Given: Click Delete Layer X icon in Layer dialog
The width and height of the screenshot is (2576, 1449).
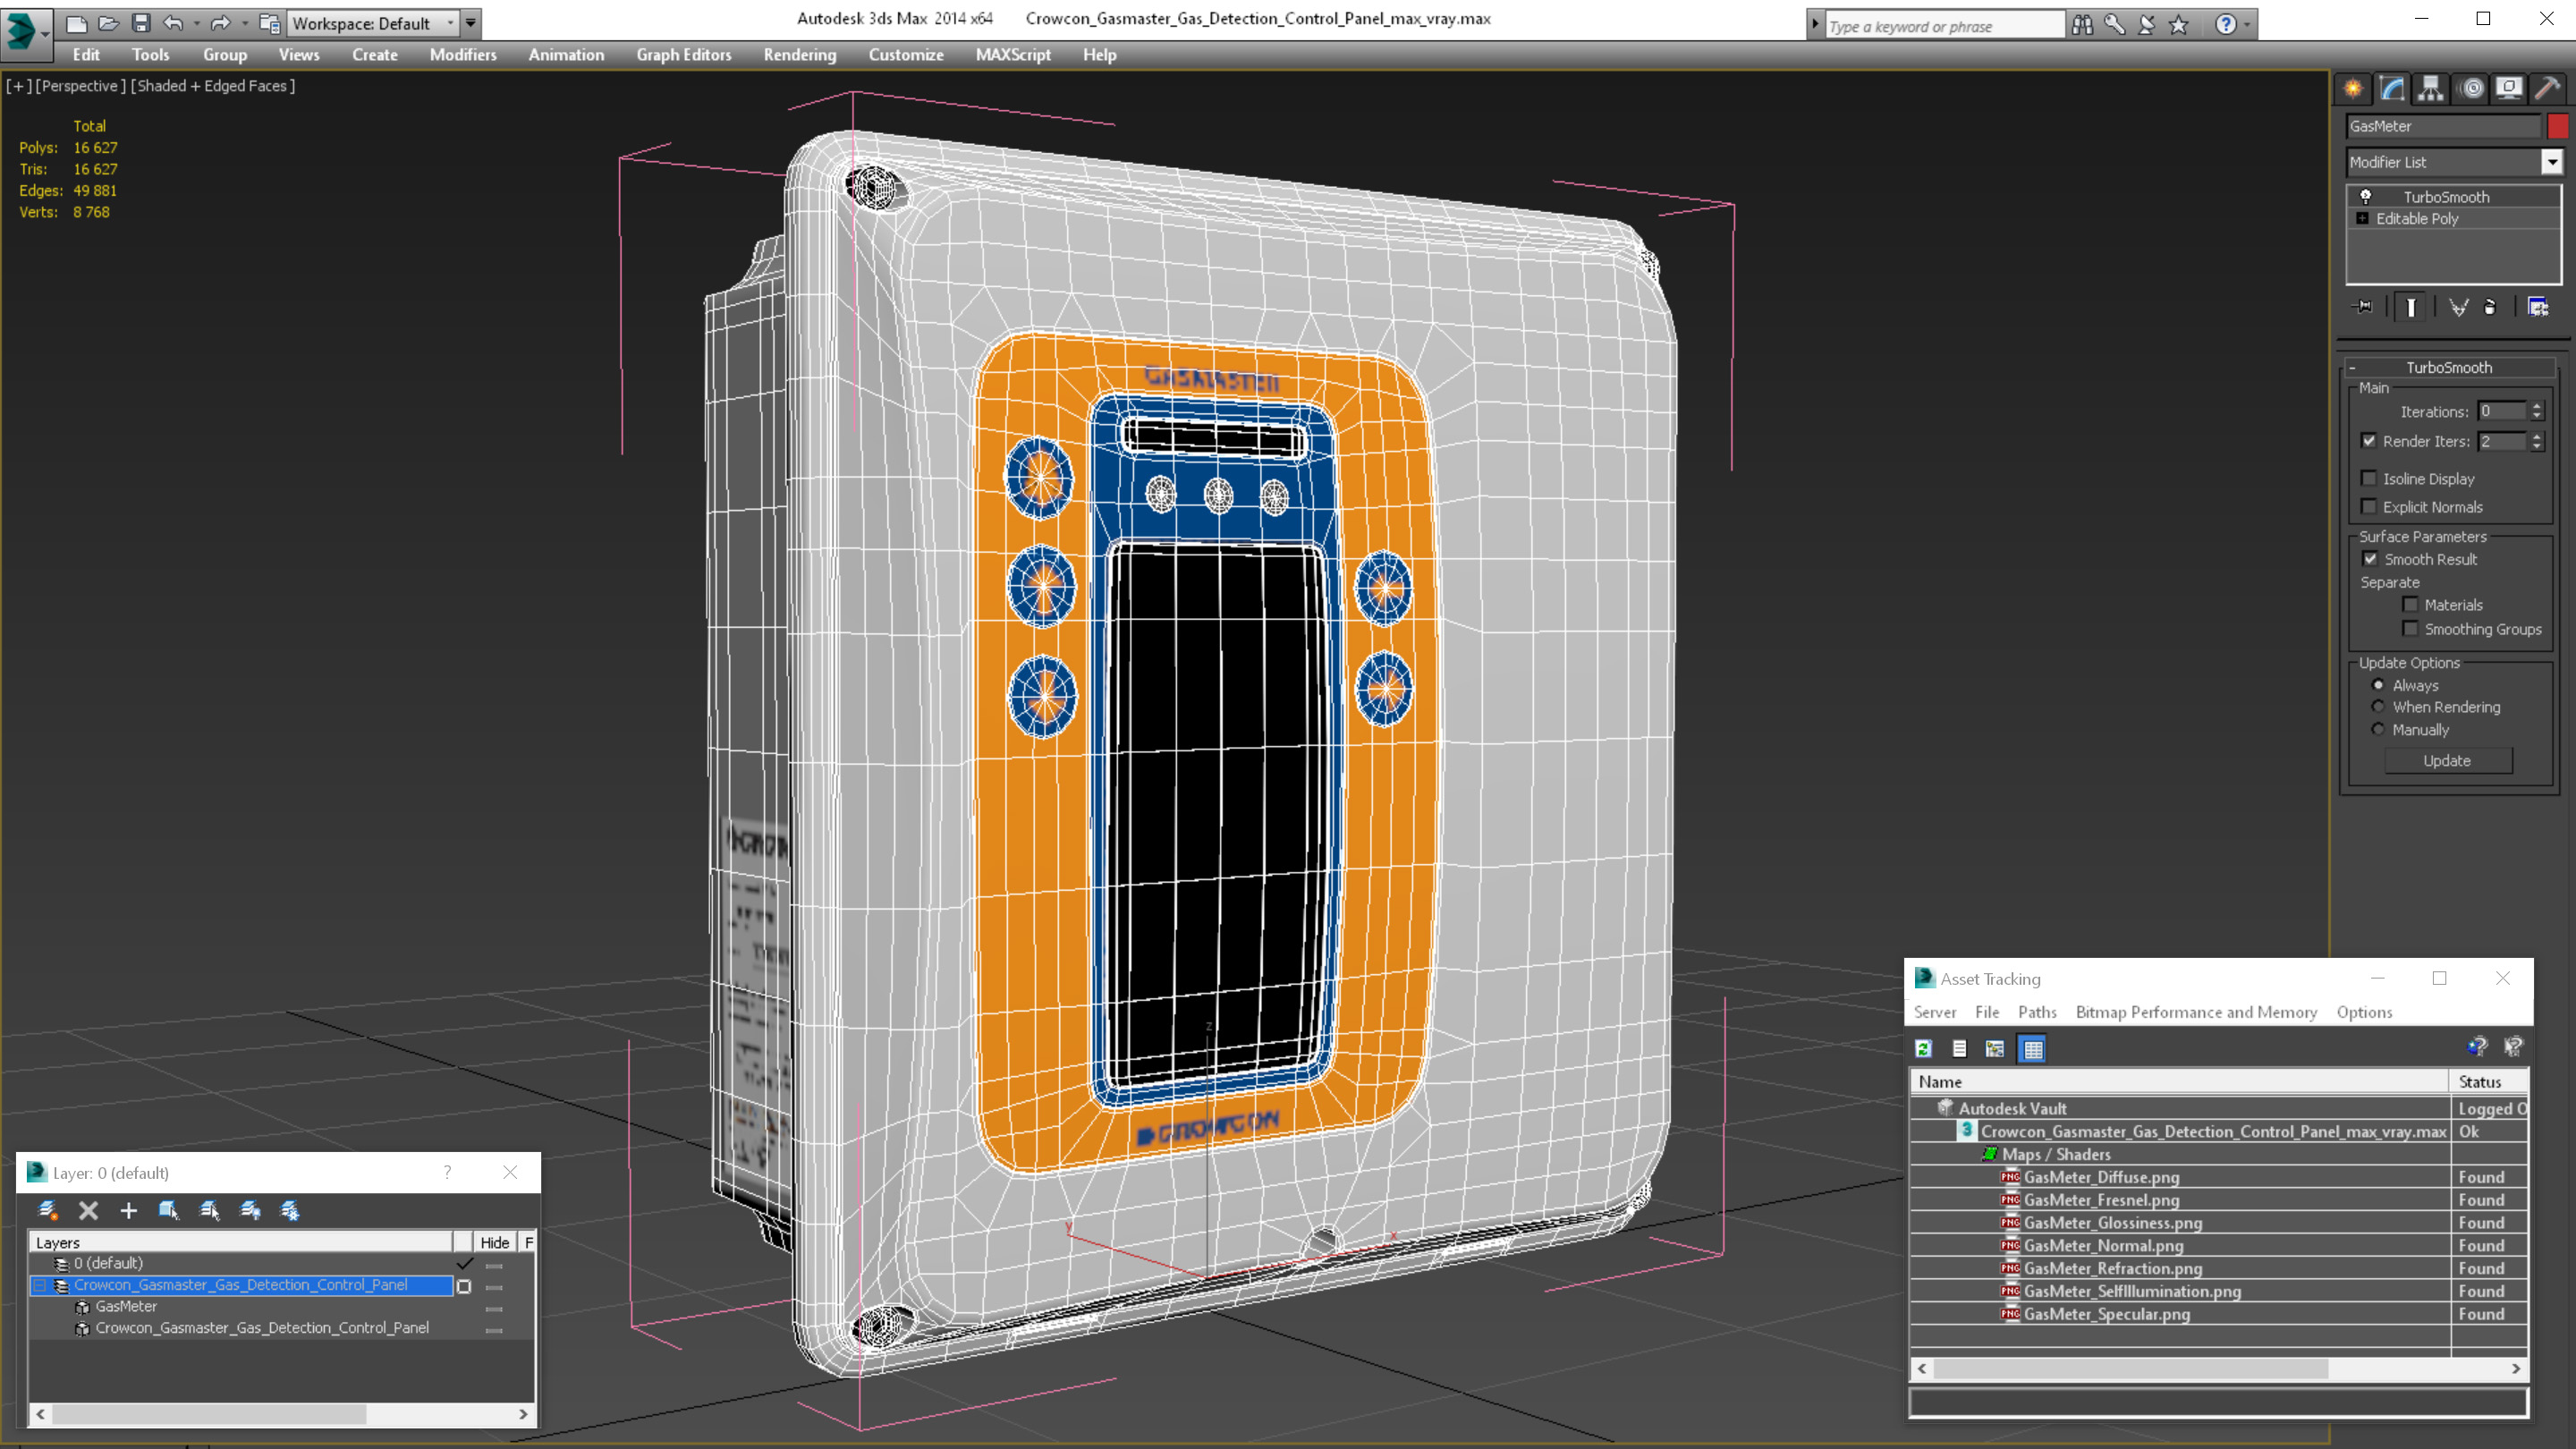Looking at the screenshot, I should pyautogui.click(x=88, y=1211).
